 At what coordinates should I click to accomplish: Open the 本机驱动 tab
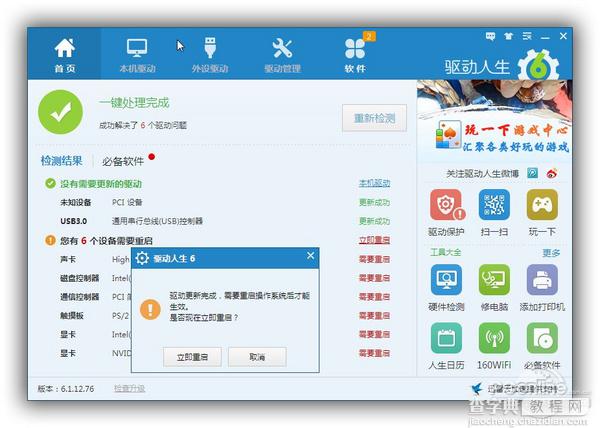pos(137,55)
